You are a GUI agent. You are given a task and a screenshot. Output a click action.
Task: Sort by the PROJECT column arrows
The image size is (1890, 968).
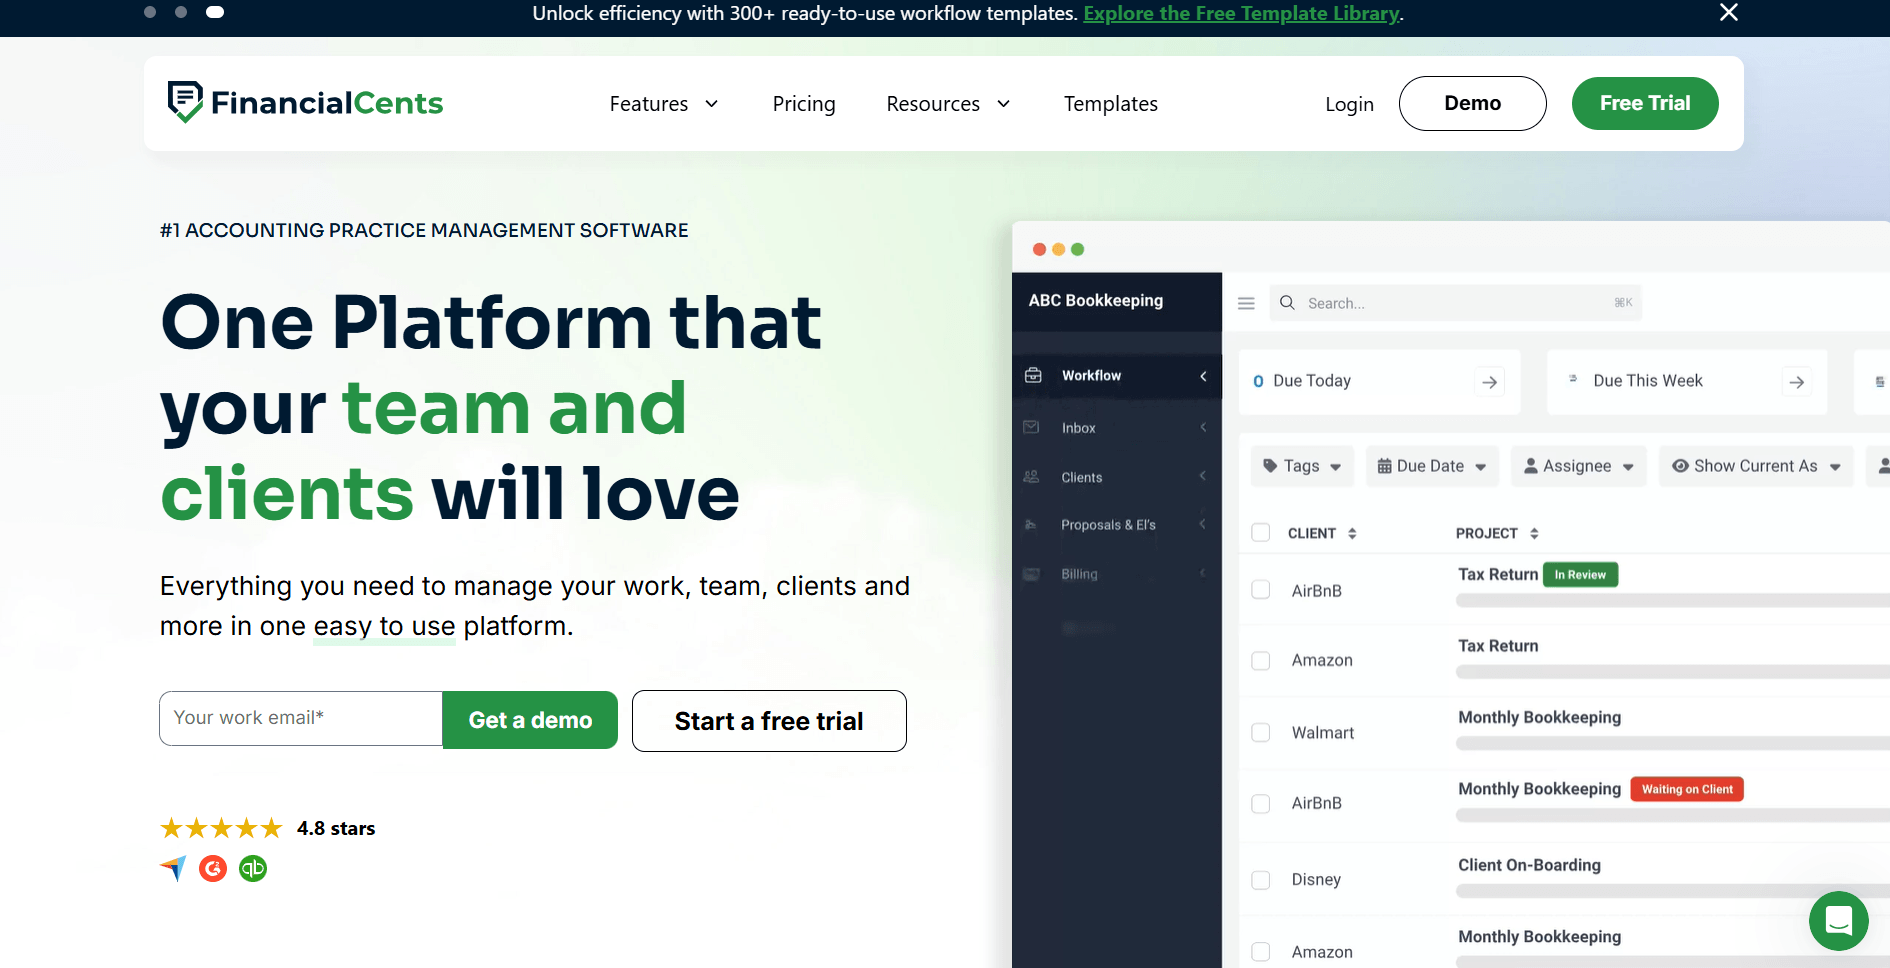tap(1534, 533)
